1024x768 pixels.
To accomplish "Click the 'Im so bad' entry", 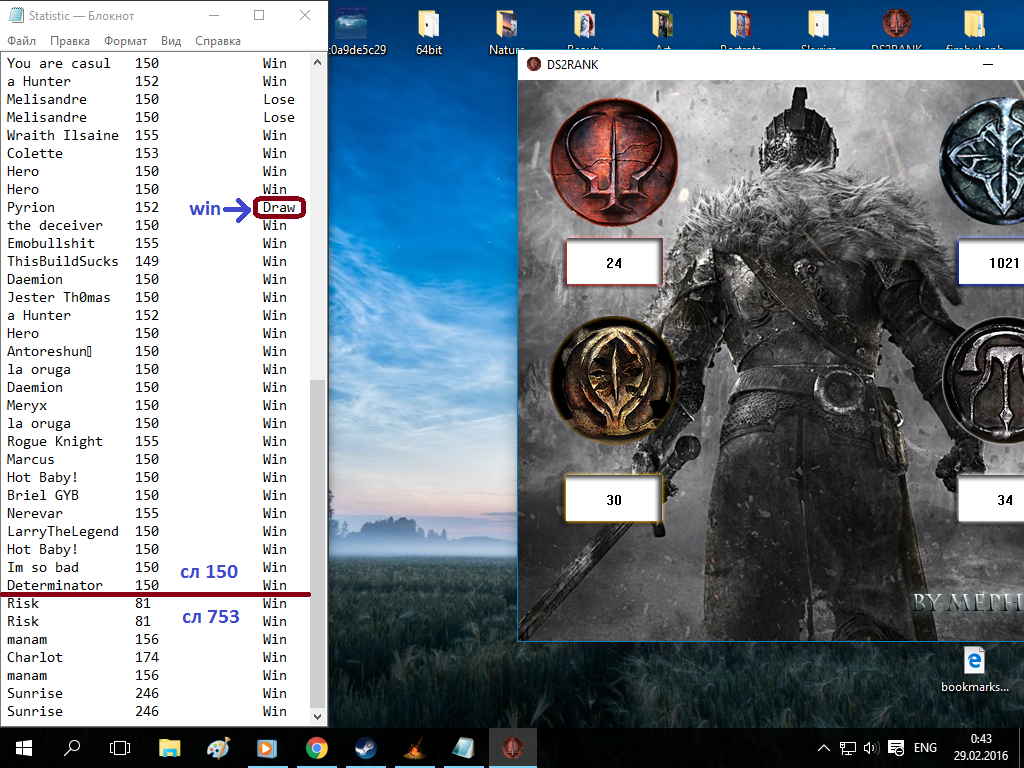I will (x=42, y=568).
